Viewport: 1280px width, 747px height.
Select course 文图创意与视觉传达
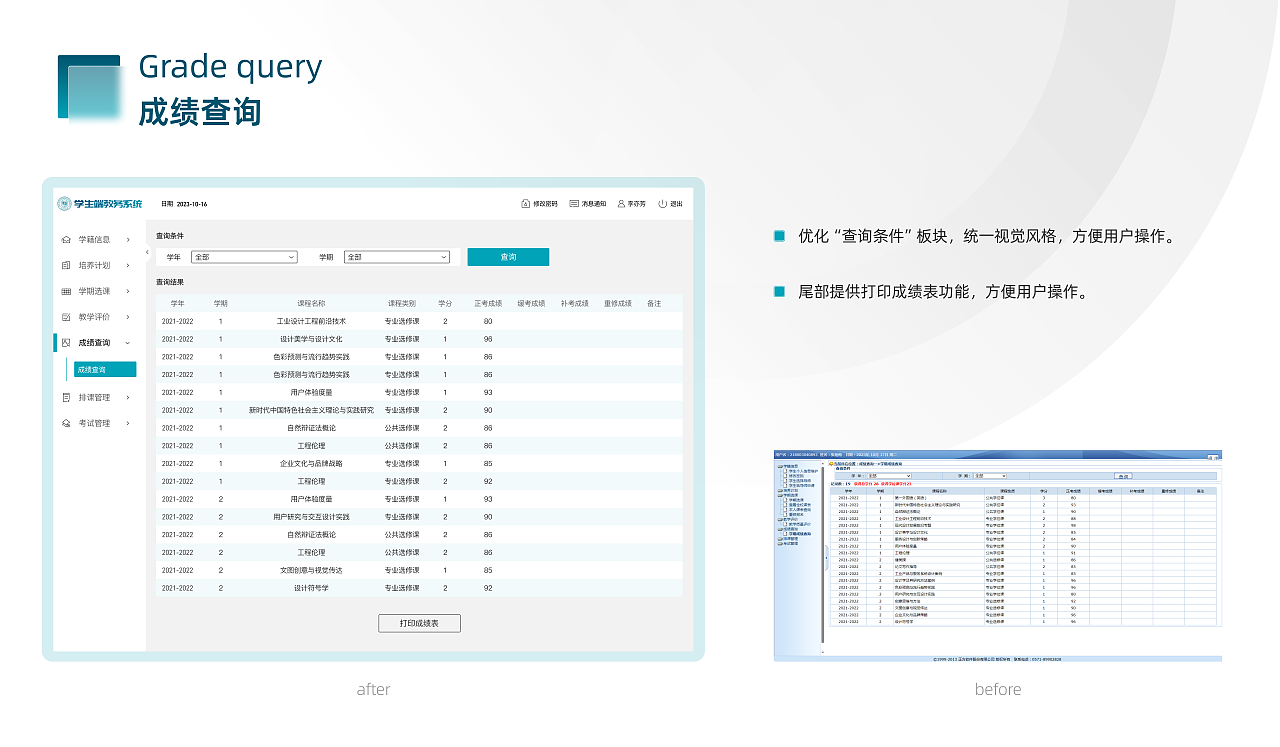[x=311, y=570]
